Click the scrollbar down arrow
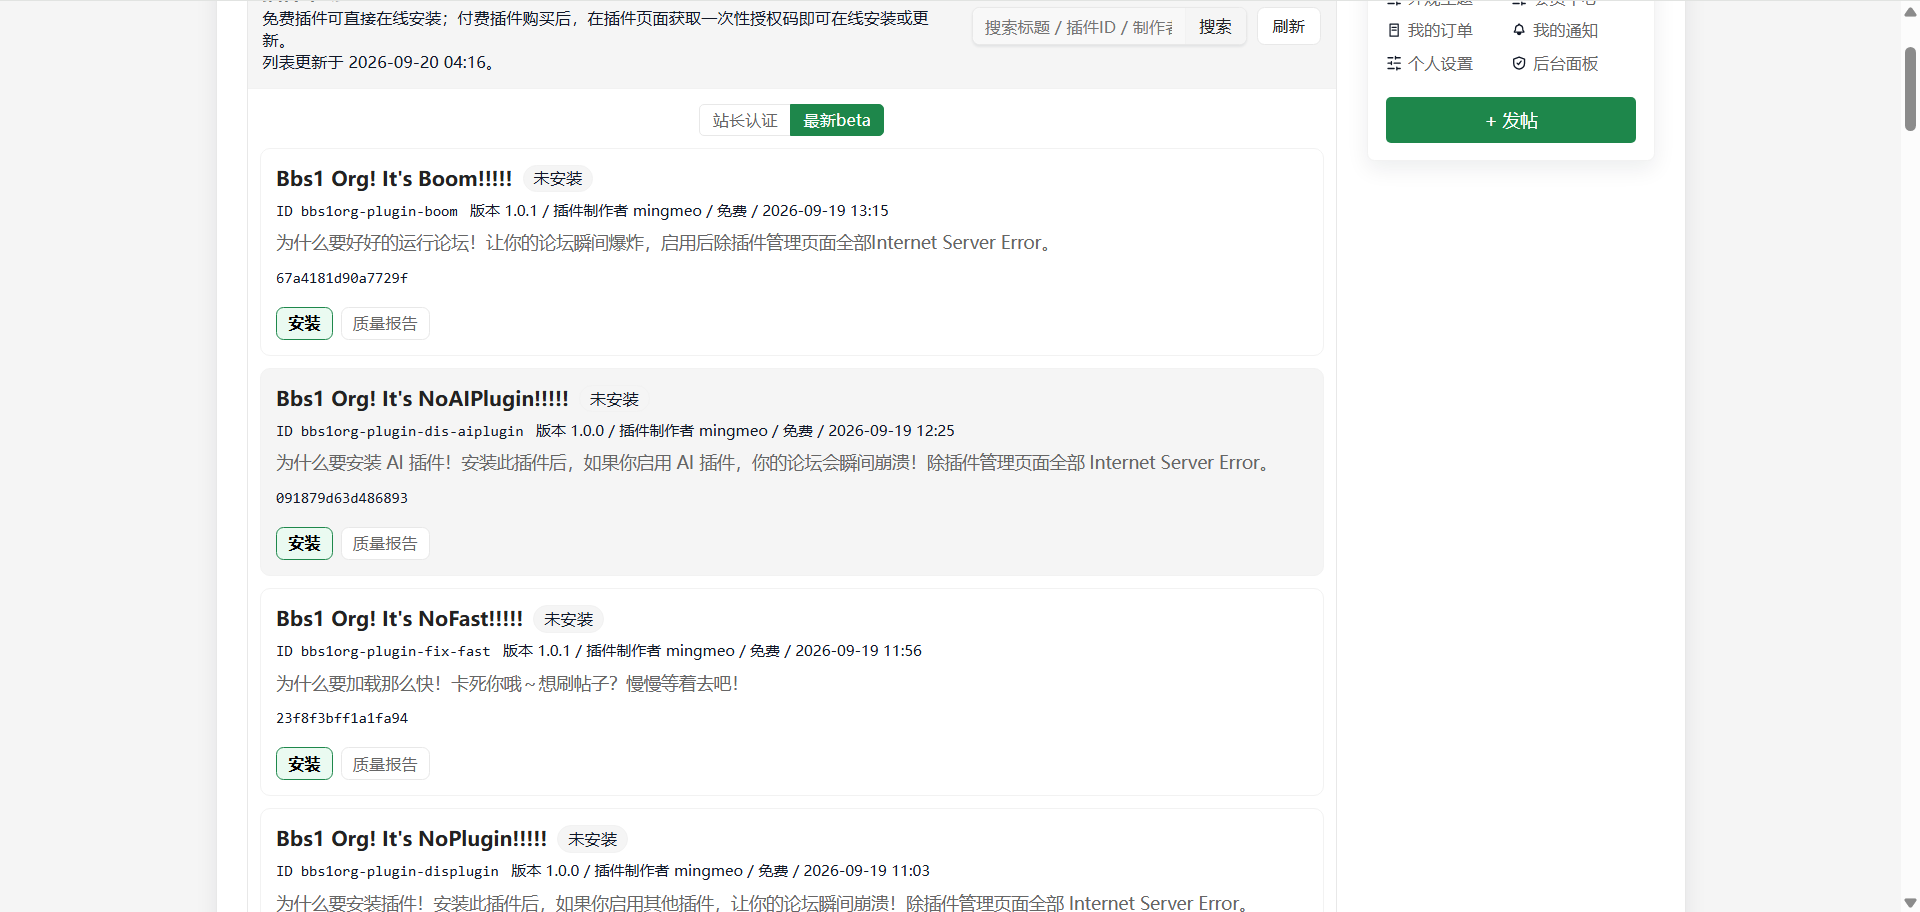This screenshot has height=912, width=1920. pyautogui.click(x=1910, y=903)
